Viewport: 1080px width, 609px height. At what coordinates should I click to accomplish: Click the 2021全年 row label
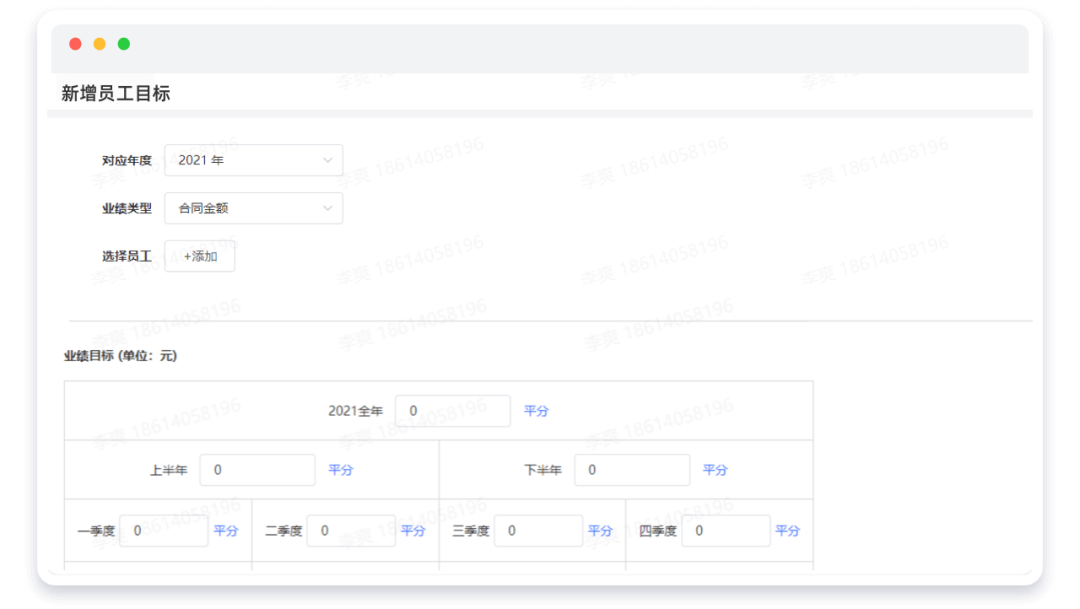coord(355,411)
